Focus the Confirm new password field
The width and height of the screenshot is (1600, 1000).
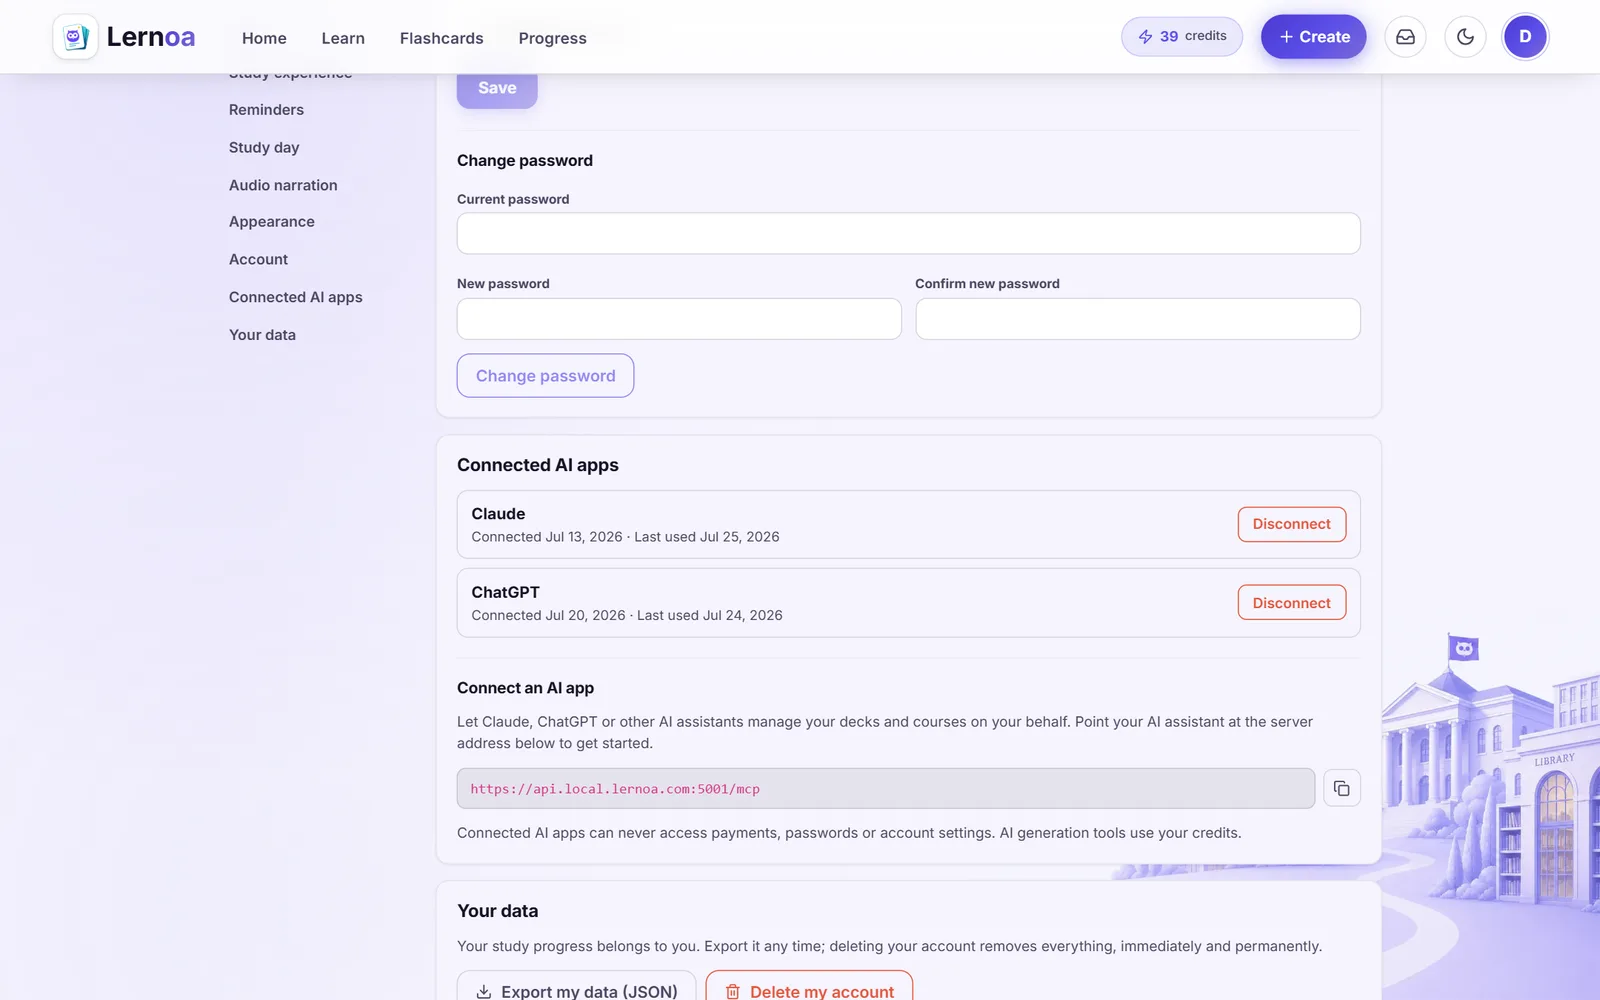click(x=1138, y=319)
